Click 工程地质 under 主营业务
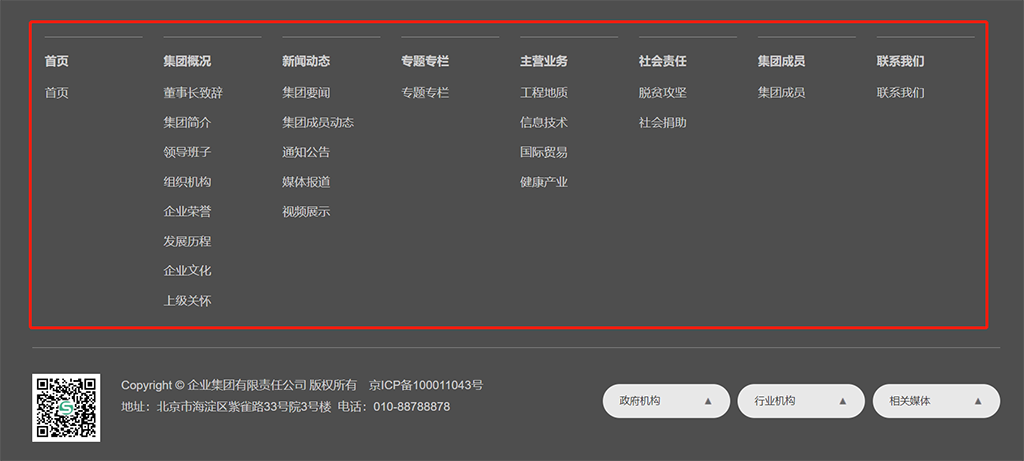The height and width of the screenshot is (461, 1024). tap(544, 93)
